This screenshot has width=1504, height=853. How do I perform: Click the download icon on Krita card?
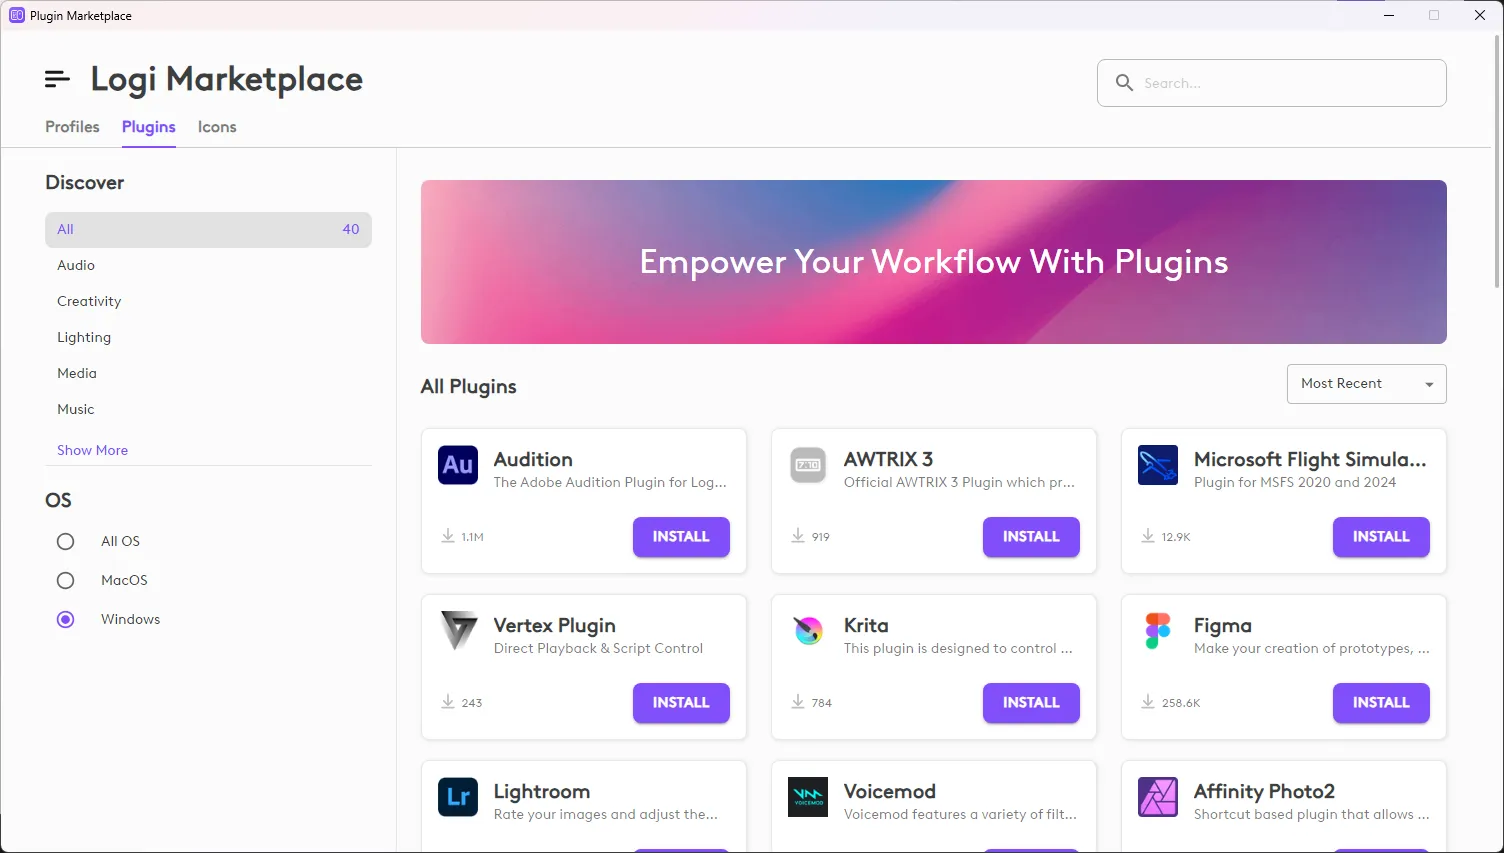click(798, 702)
